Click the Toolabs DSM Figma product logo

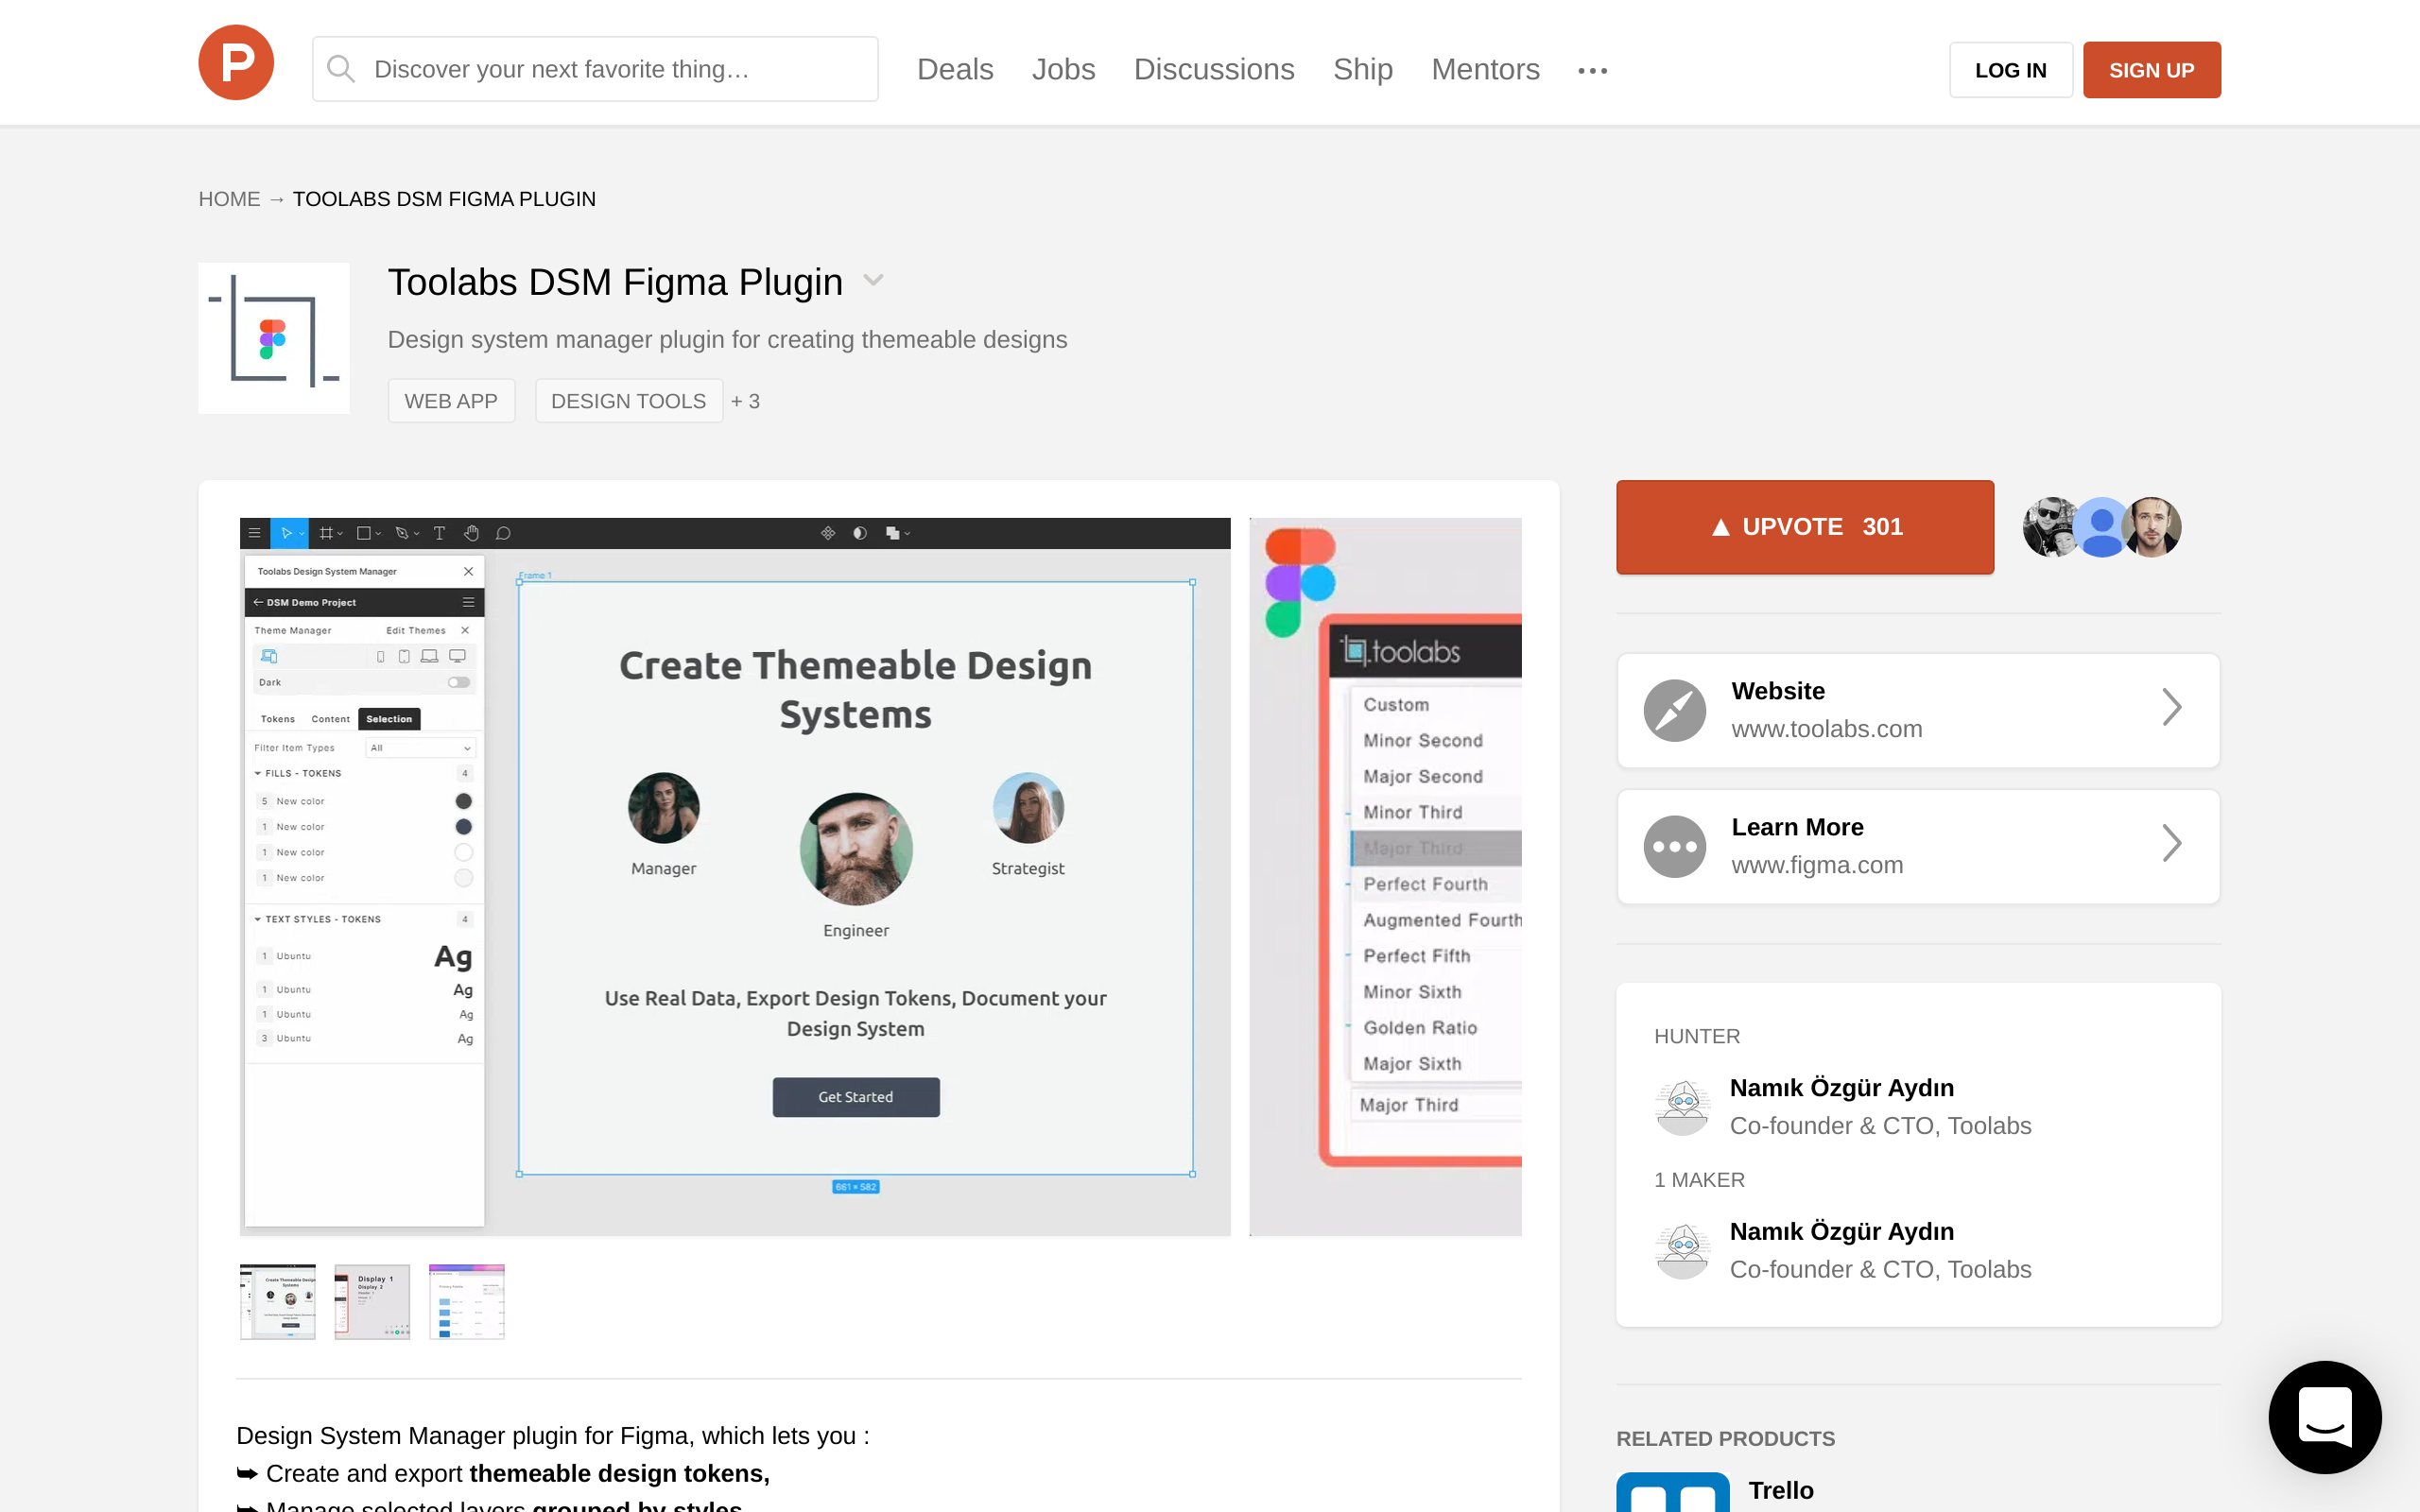tap(274, 338)
